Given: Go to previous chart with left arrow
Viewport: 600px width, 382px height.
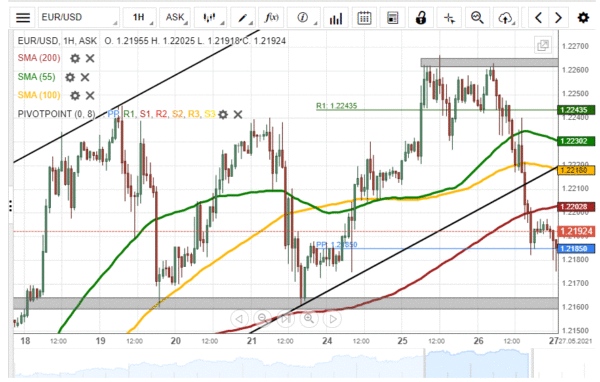Looking at the screenshot, I should (538, 18).
